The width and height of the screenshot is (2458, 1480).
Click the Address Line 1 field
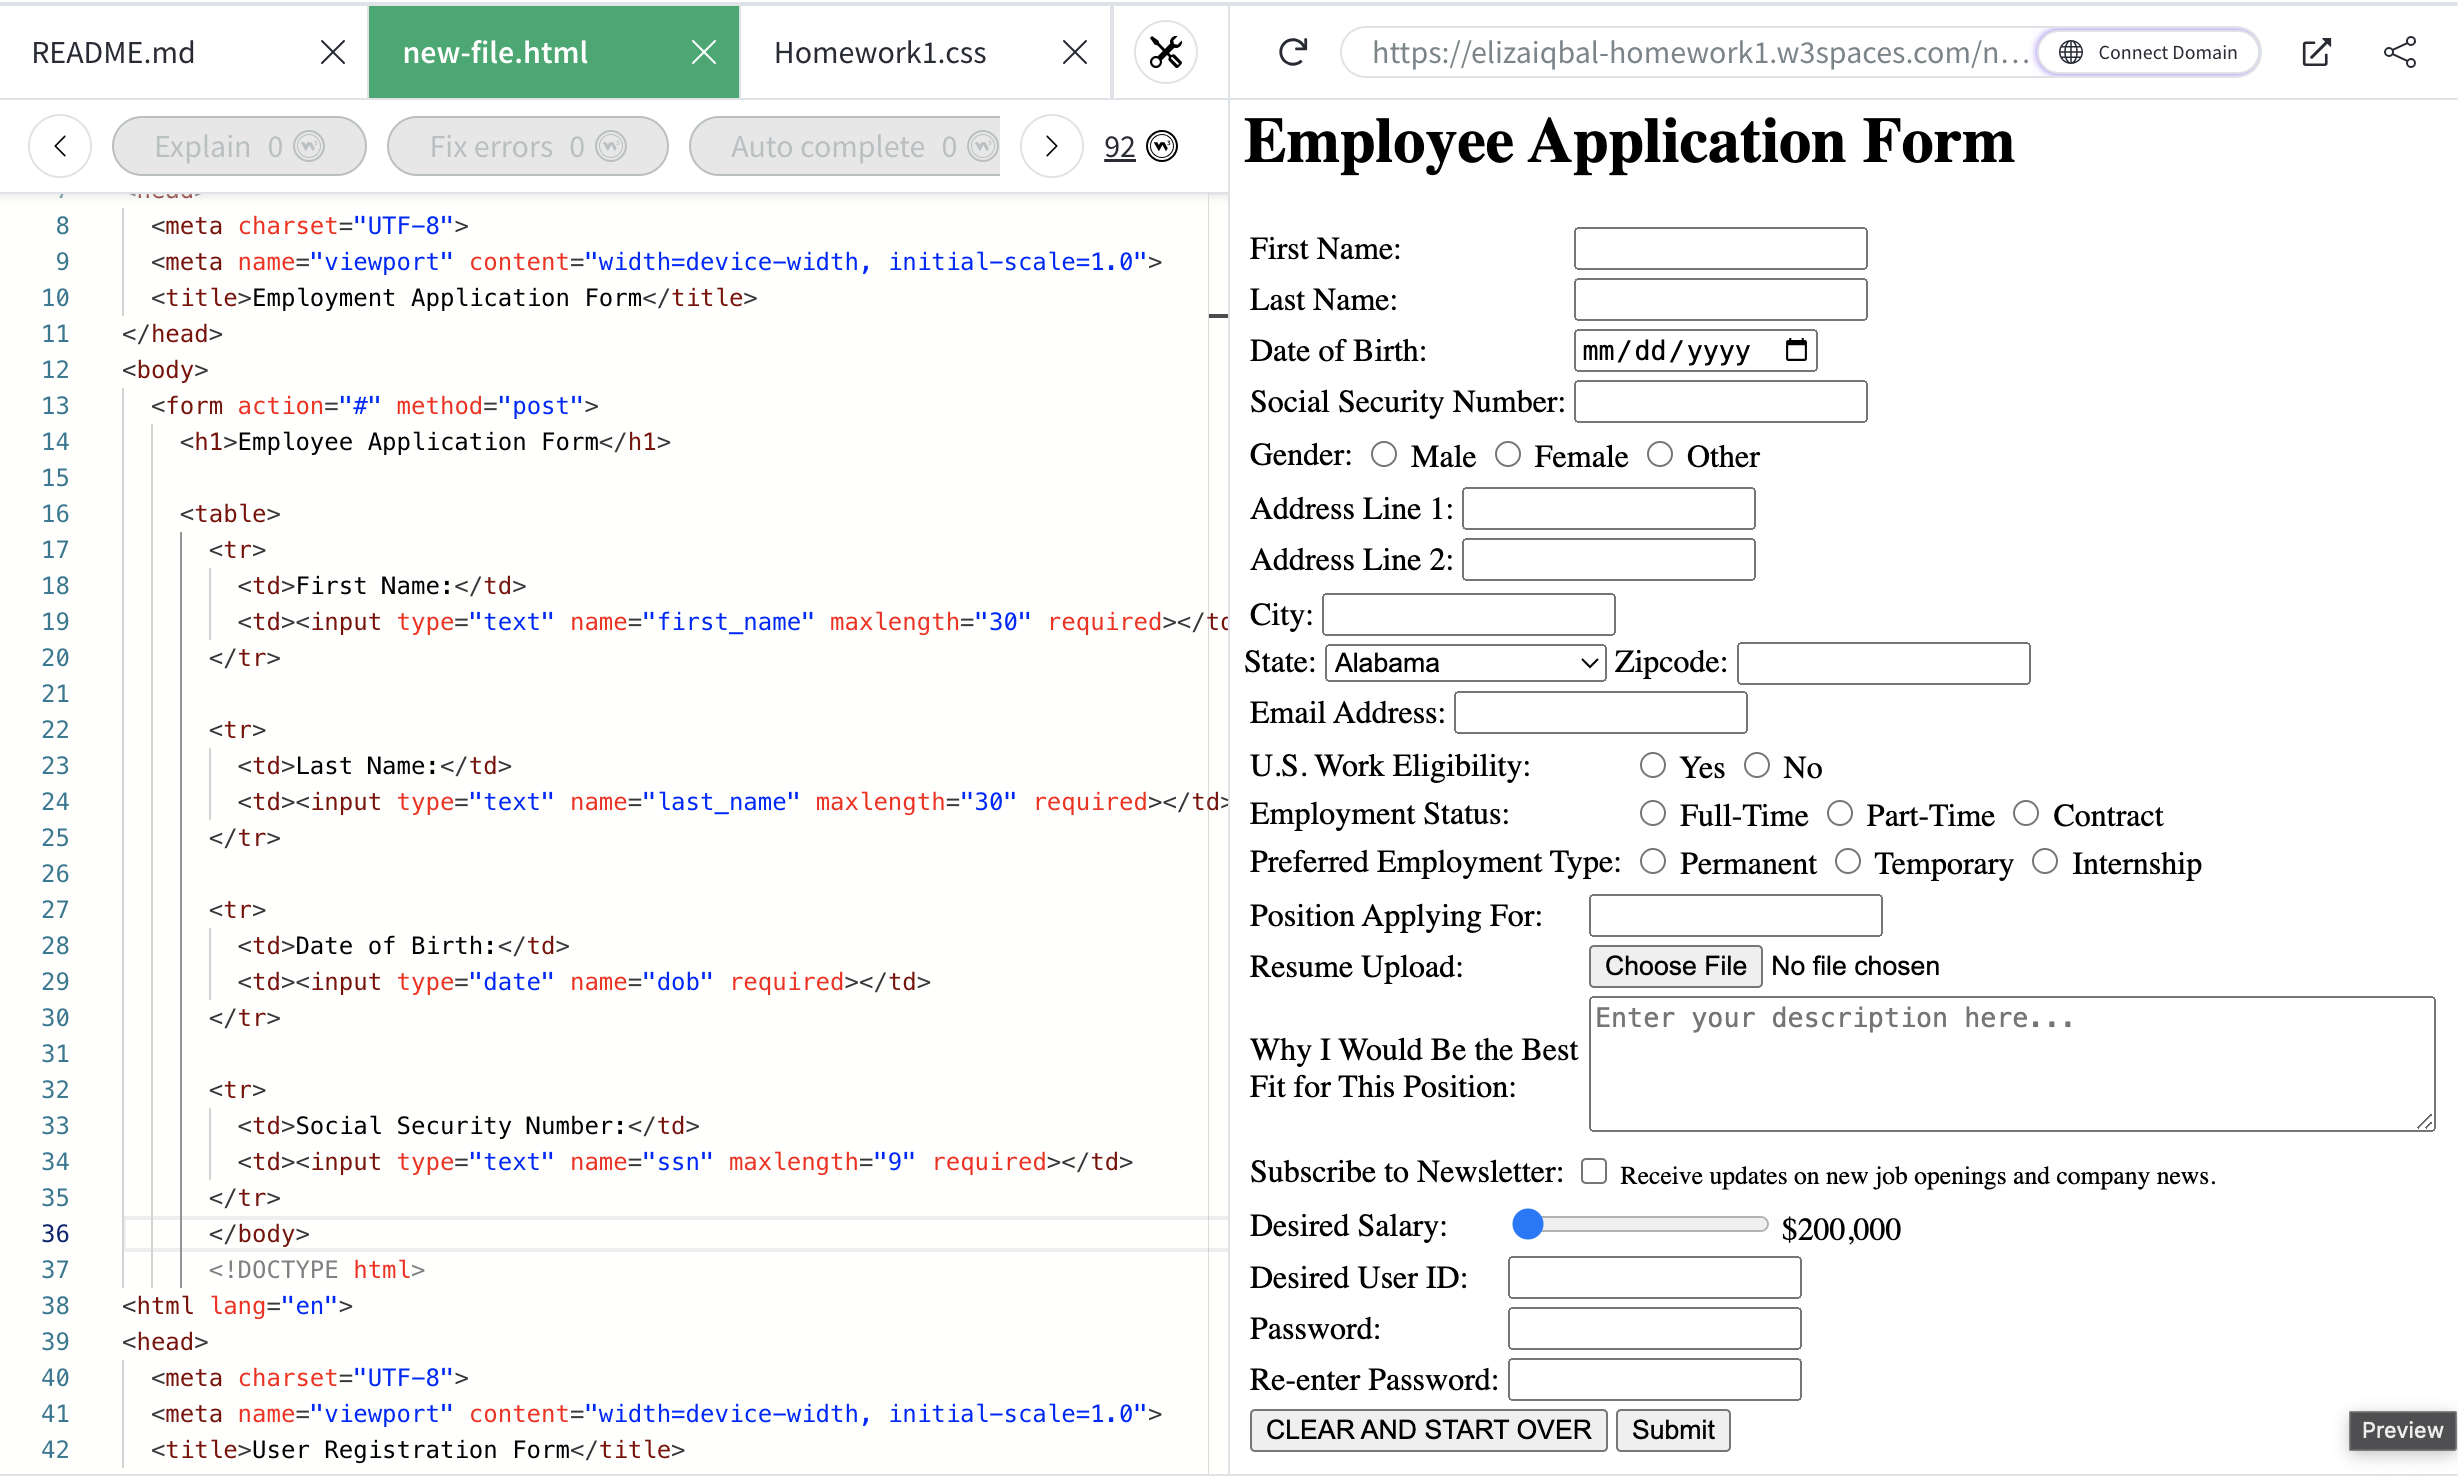click(1608, 509)
